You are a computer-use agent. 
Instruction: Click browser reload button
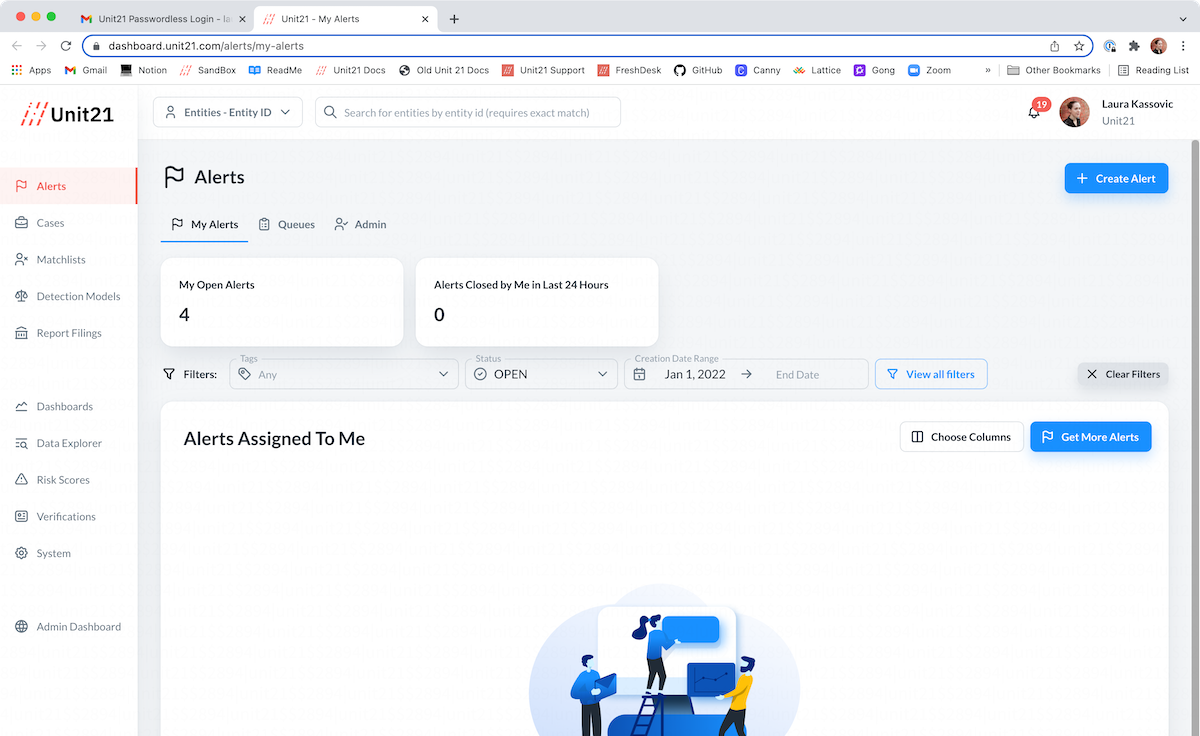click(x=66, y=46)
